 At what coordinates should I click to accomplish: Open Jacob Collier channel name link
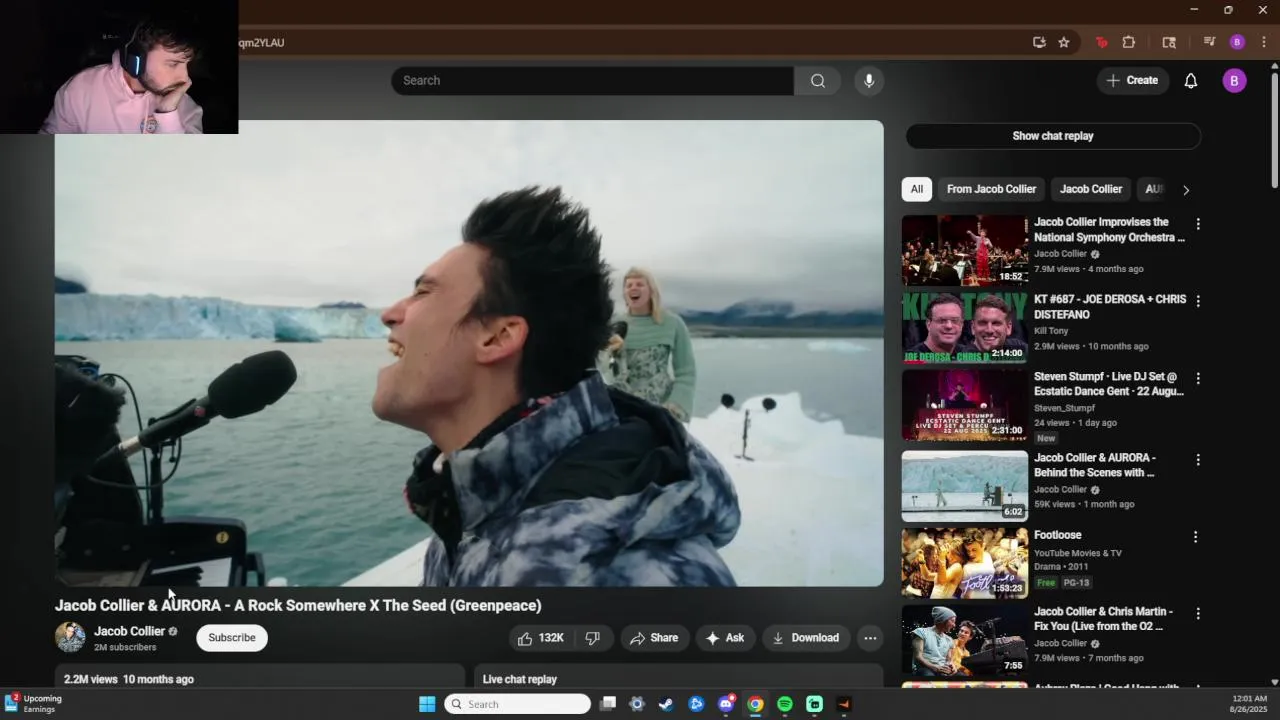click(x=129, y=632)
